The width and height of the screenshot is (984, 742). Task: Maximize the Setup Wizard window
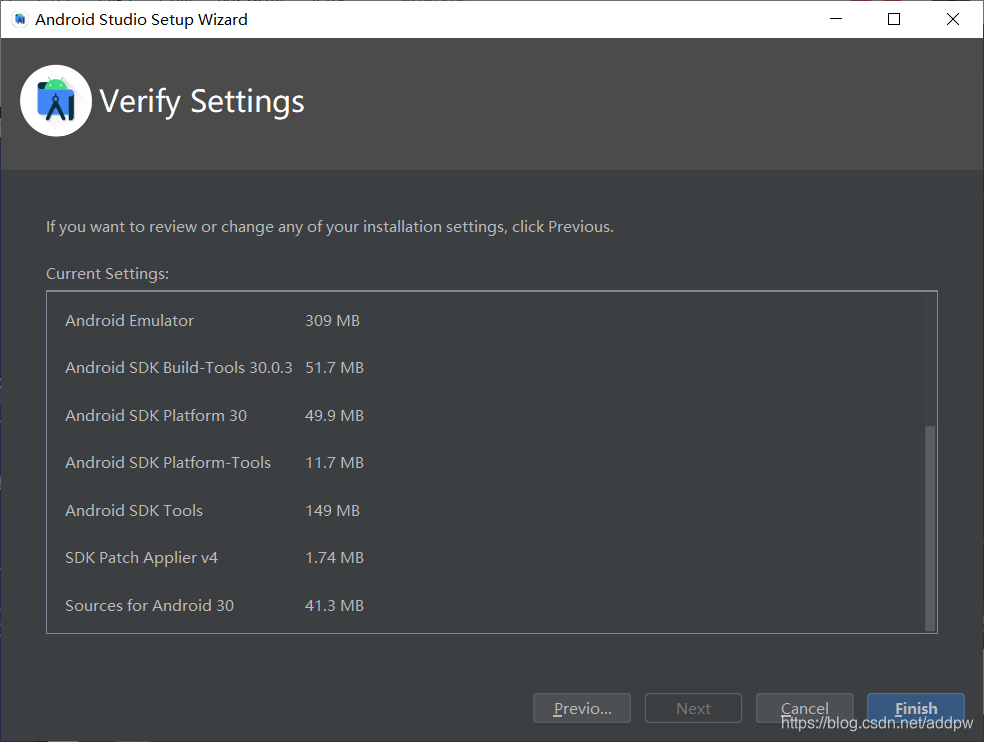[894, 19]
